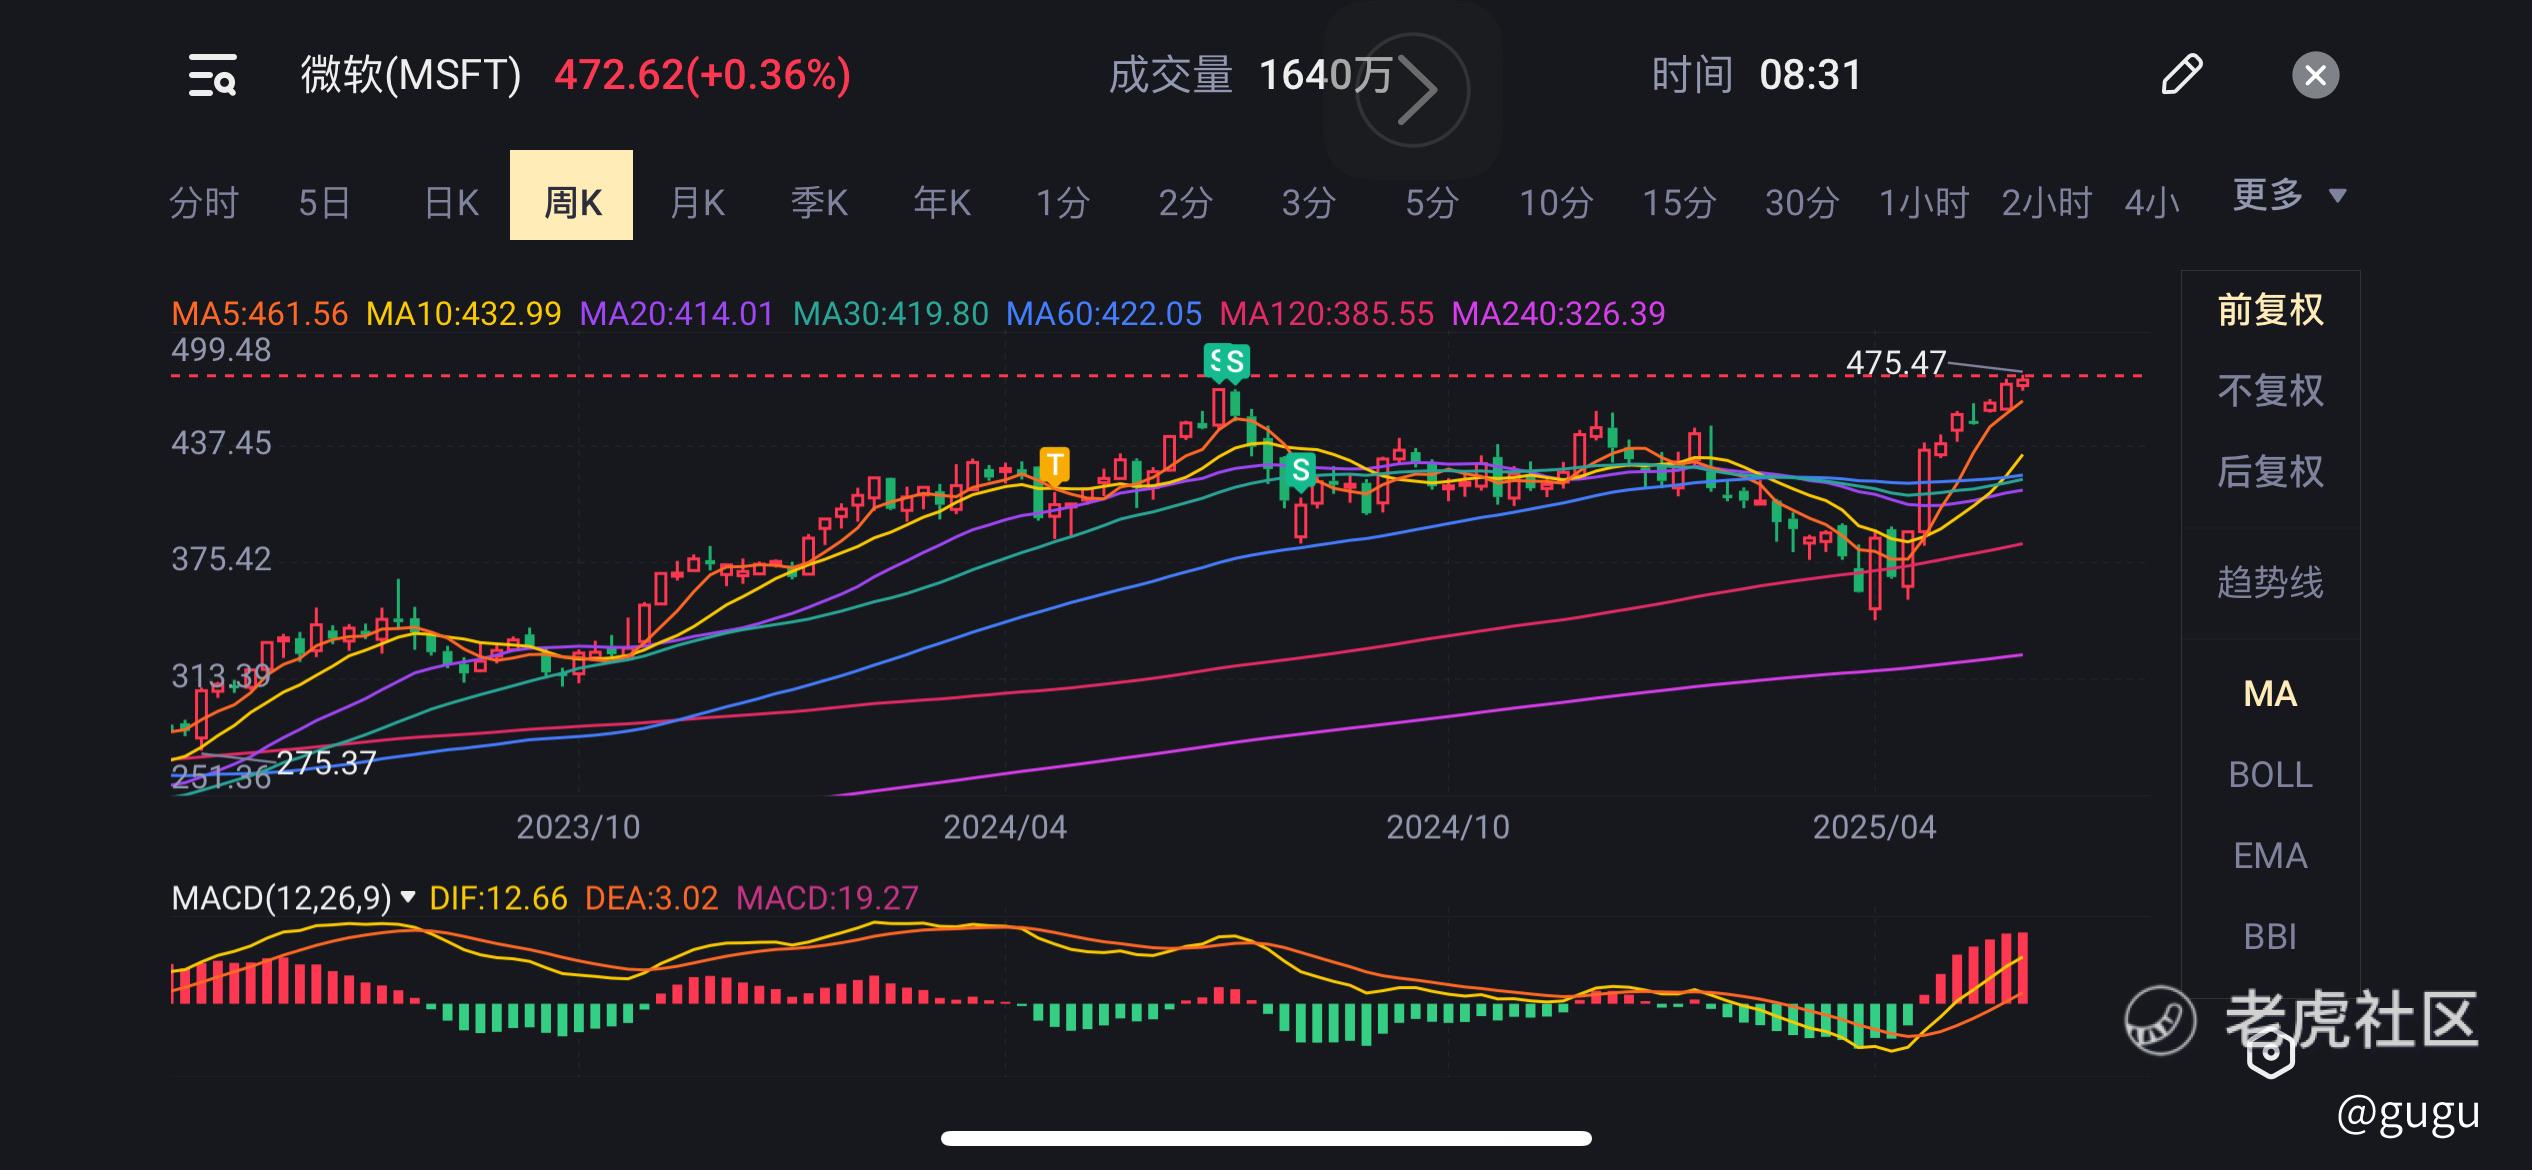Tap the 275.37 low price label
Image resolution: width=2532 pixels, height=1170 pixels.
point(326,763)
